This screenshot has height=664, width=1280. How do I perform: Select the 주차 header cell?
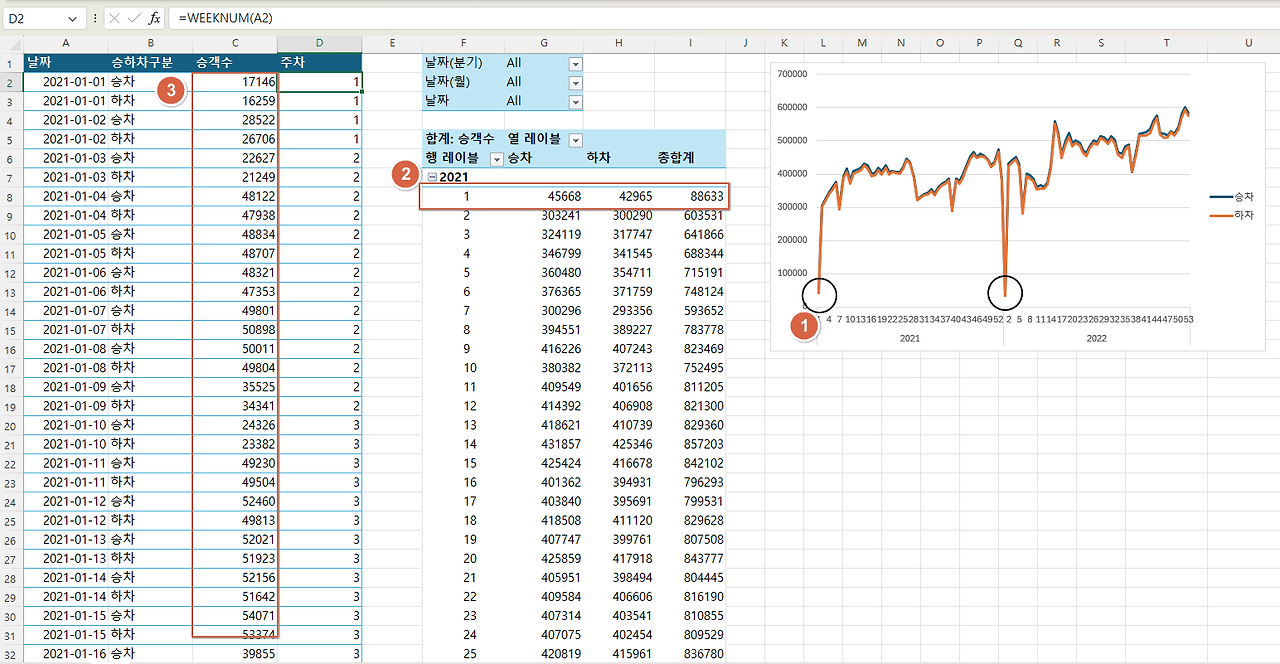[319, 62]
